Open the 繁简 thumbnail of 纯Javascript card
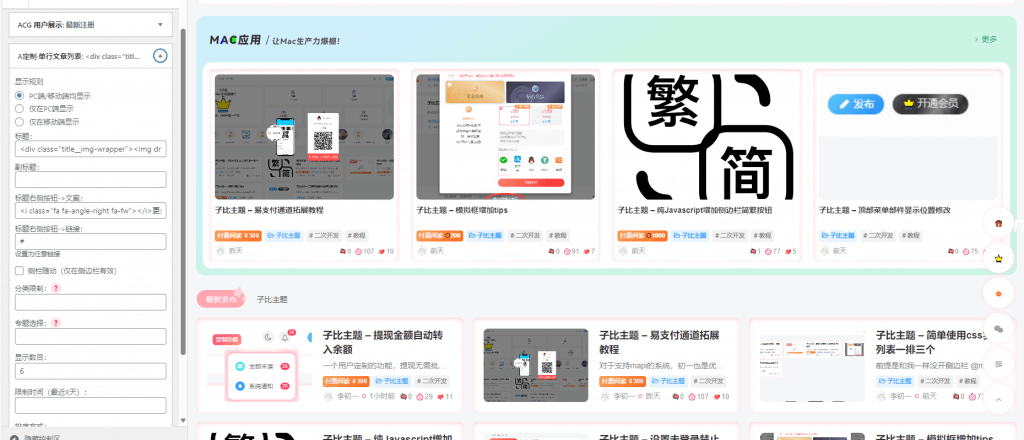Screen dimensions: 1024x440 pyautogui.click(x=707, y=136)
